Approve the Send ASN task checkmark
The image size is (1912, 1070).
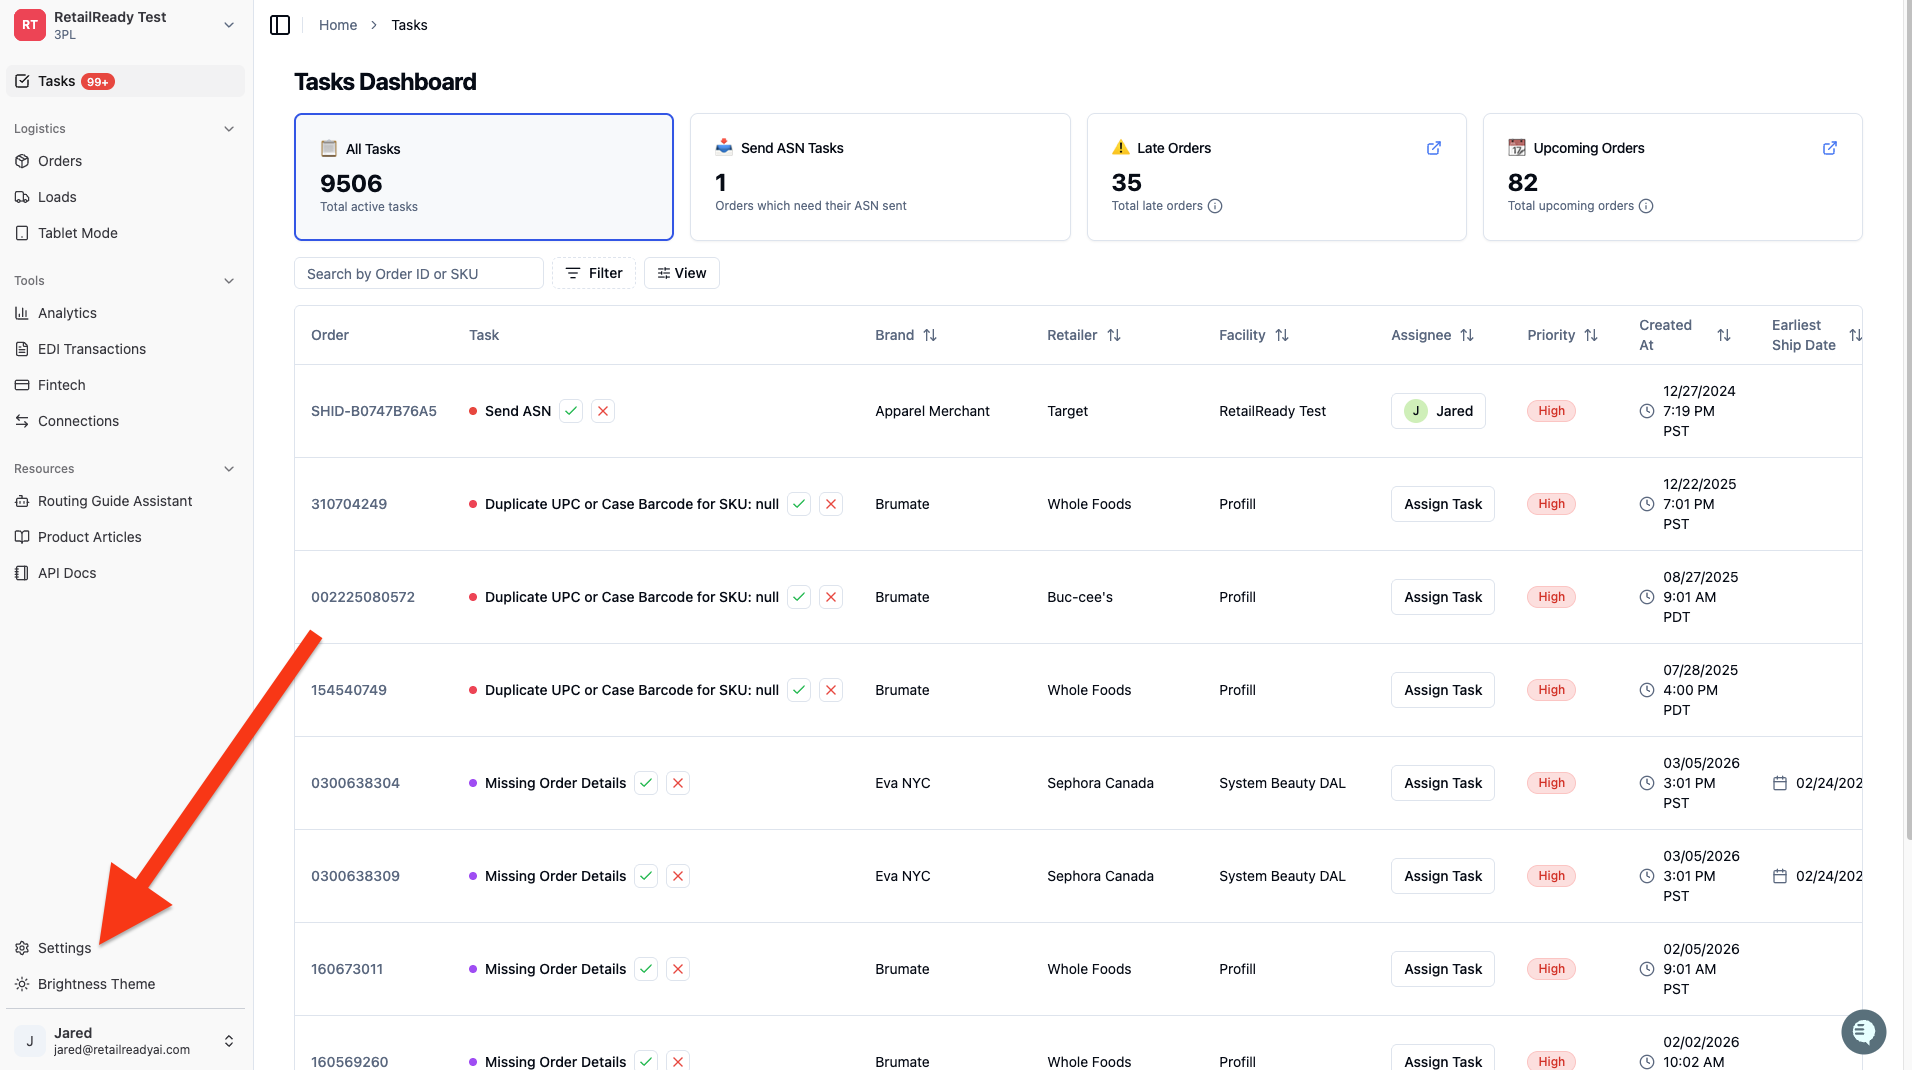571,411
